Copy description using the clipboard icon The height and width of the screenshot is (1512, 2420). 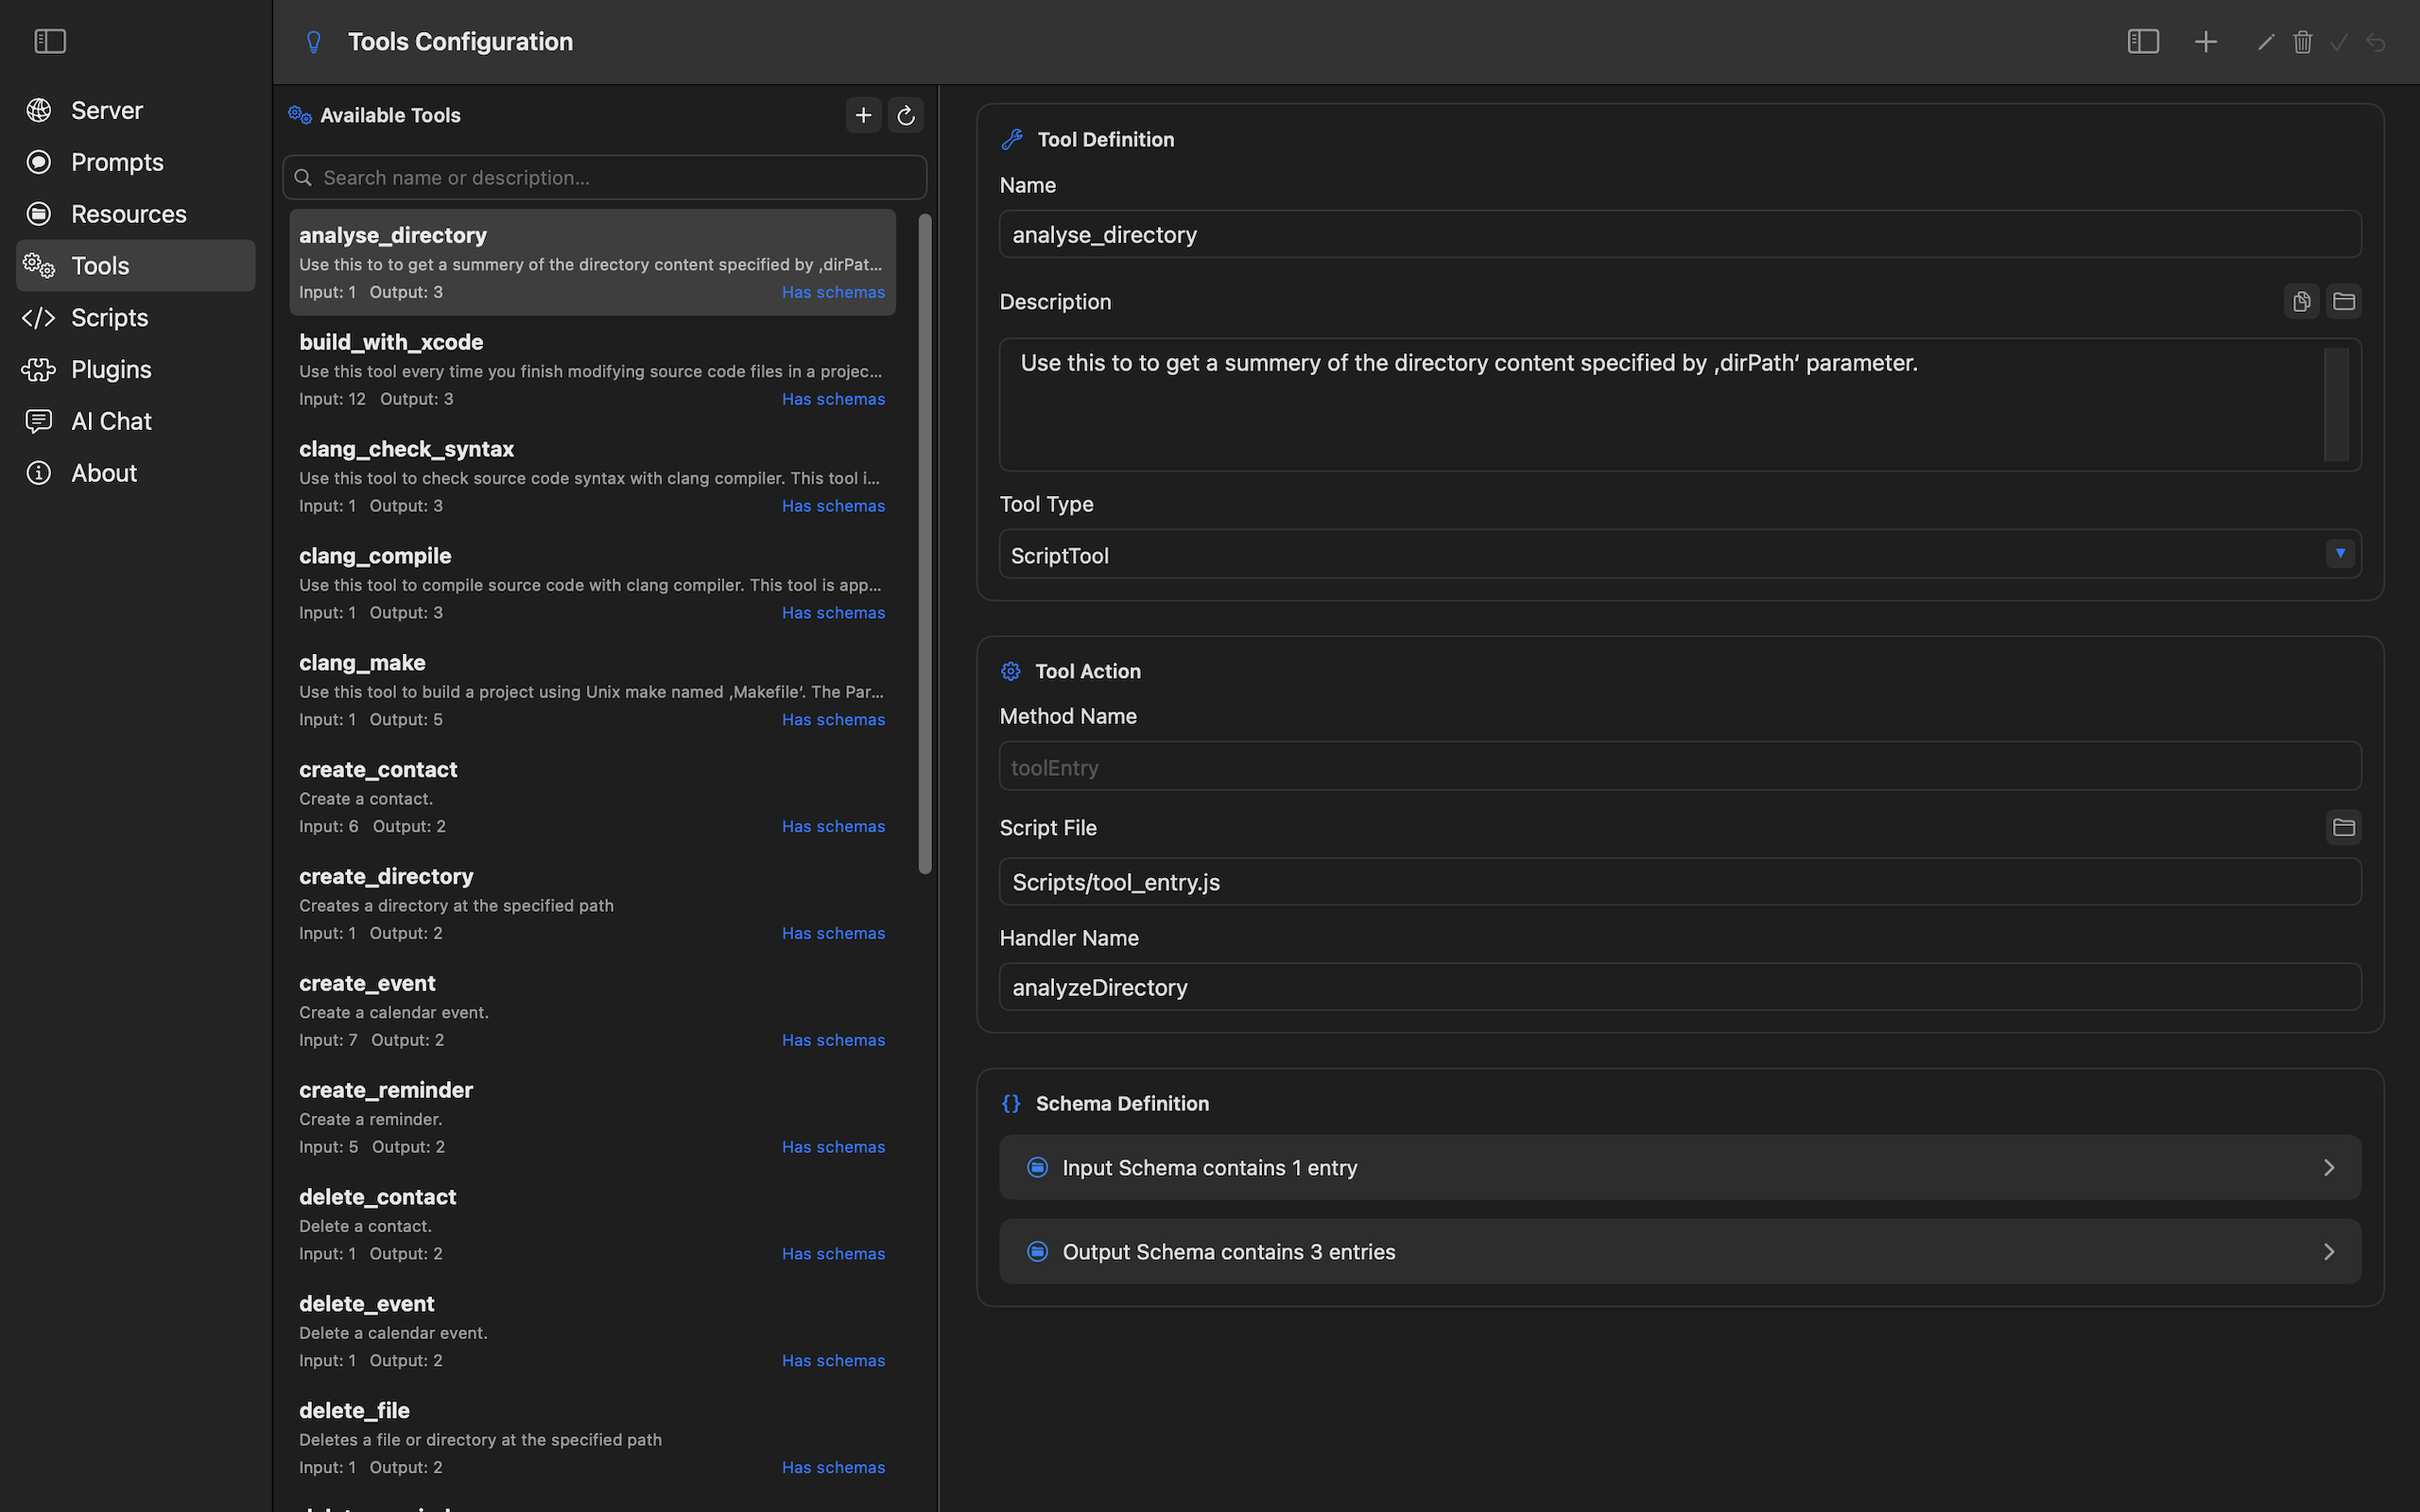pyautogui.click(x=2301, y=301)
